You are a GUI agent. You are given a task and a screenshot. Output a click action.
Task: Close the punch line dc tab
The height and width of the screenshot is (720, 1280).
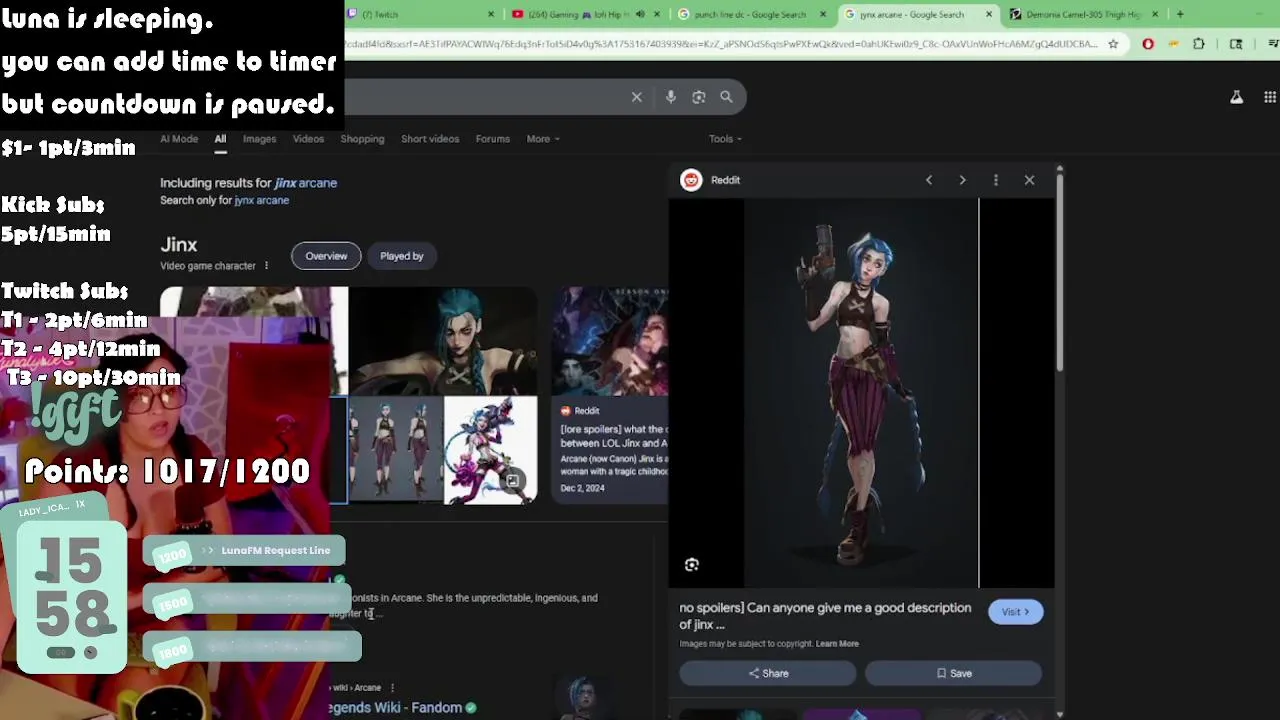point(823,14)
